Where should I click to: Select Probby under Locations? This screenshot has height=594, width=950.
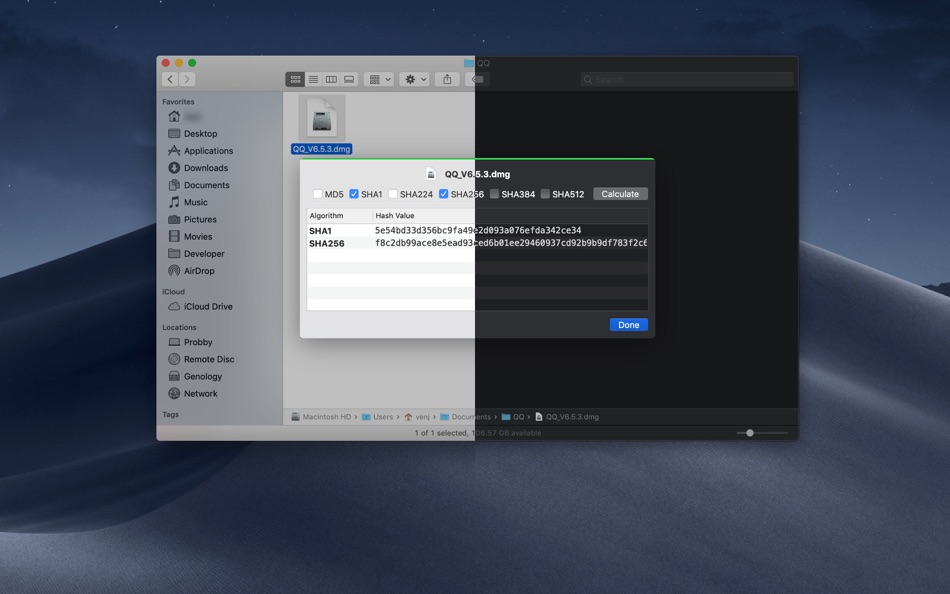click(190, 342)
